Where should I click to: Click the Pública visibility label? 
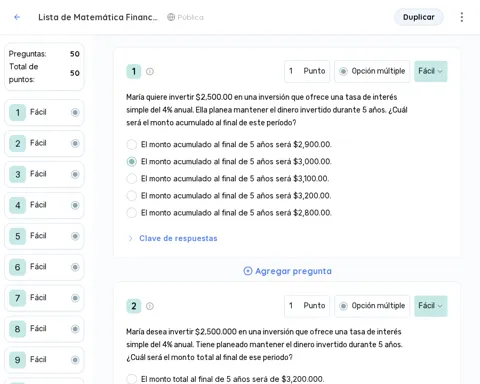click(191, 17)
